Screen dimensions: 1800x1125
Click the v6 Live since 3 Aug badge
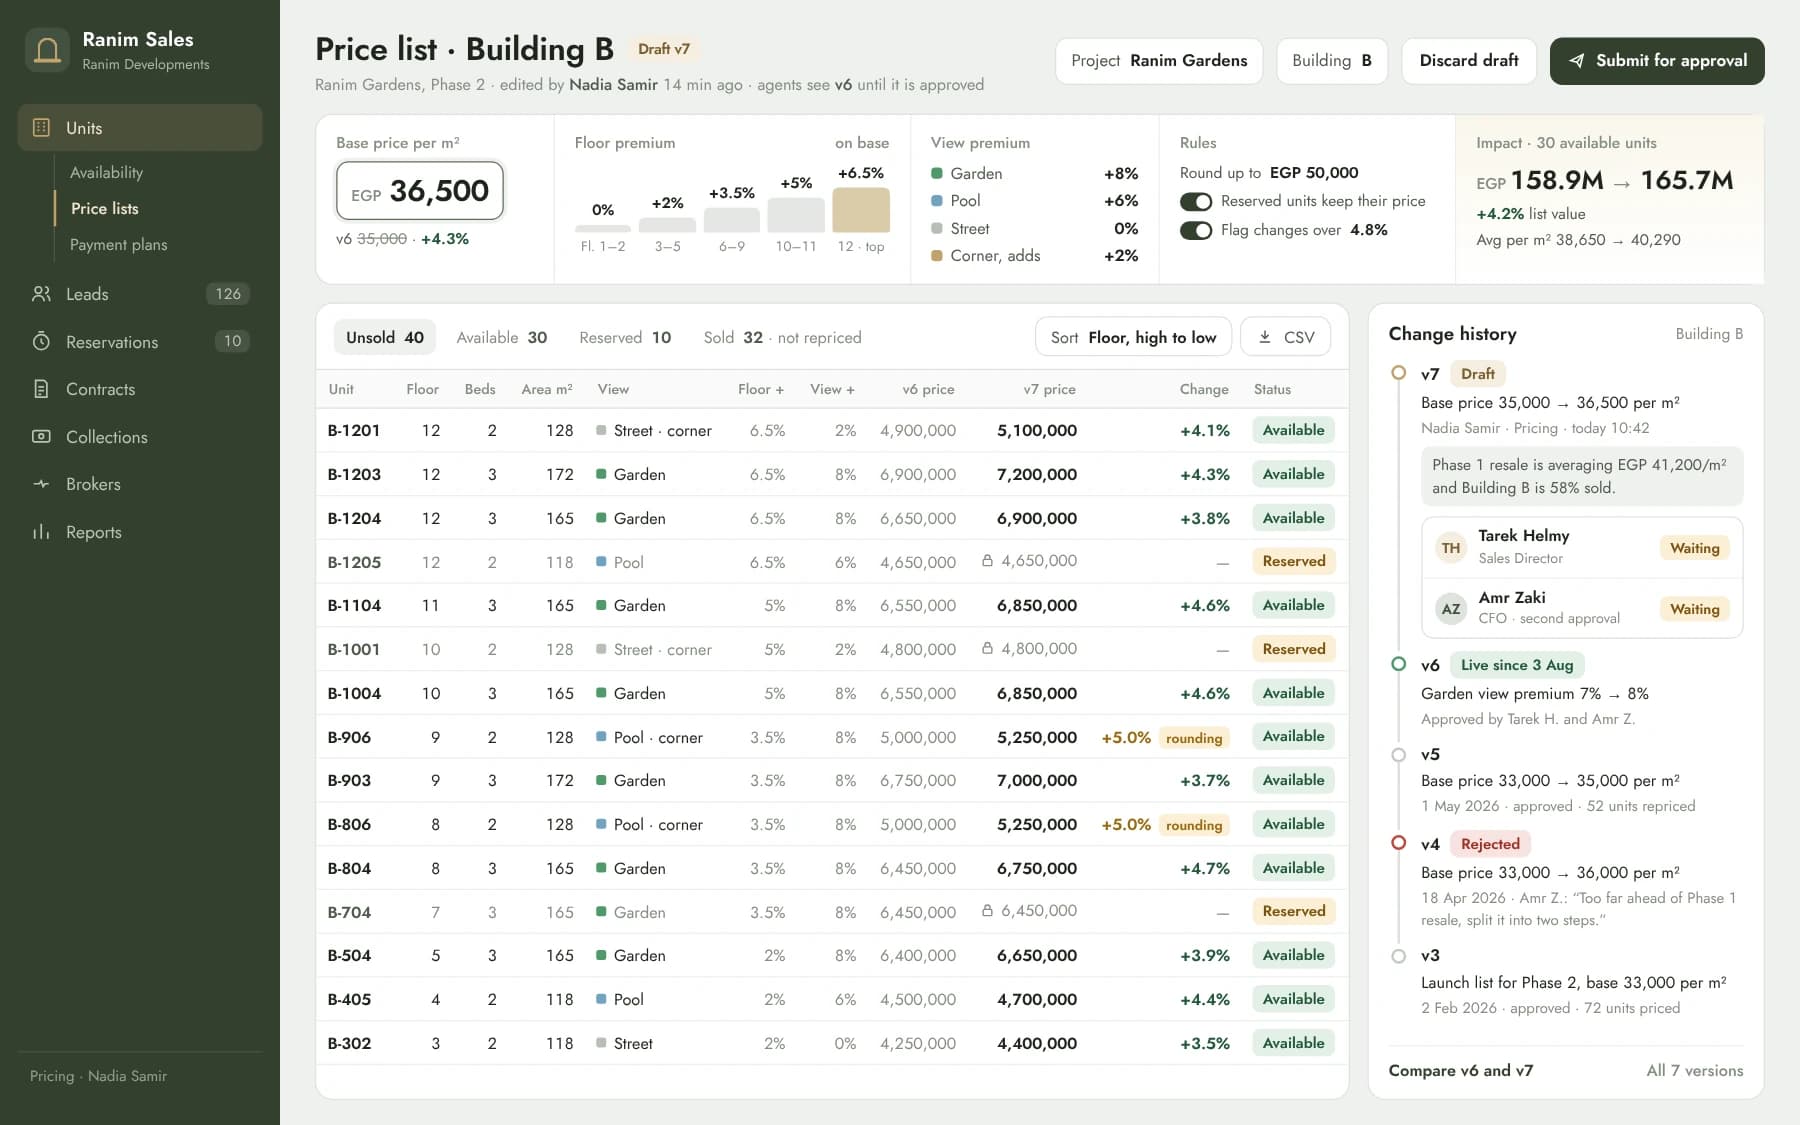point(1517,665)
